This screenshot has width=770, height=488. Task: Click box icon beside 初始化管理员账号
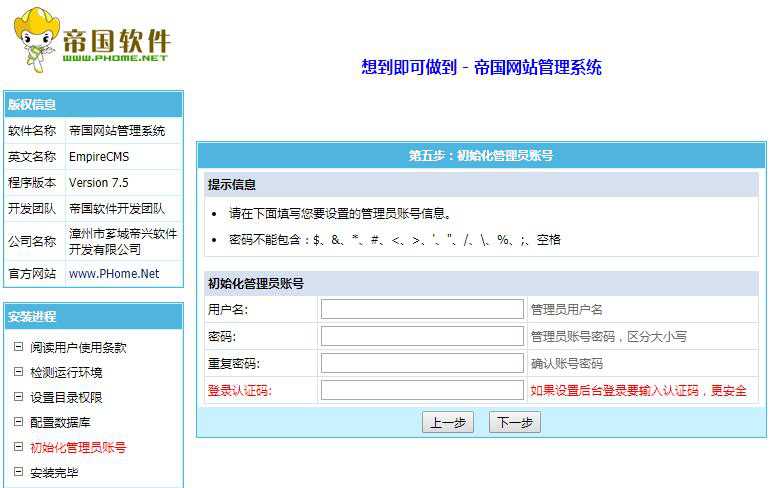[x=19, y=447]
